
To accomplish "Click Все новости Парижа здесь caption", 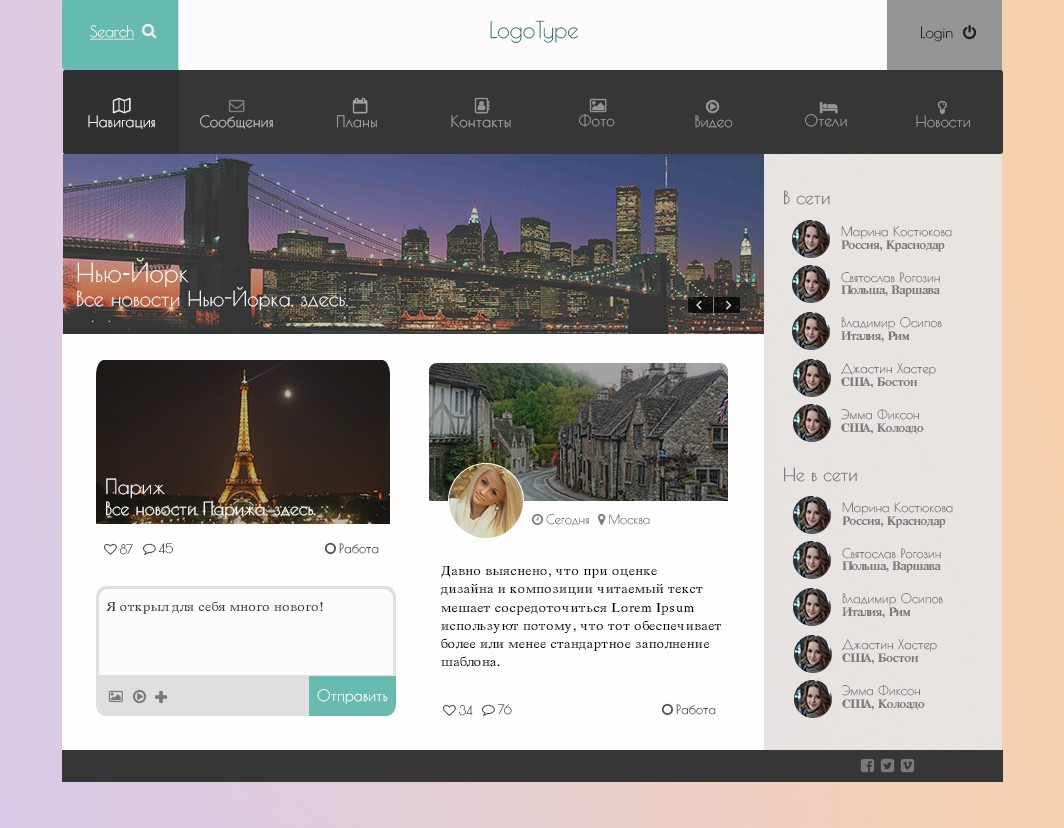I will (x=210, y=509).
